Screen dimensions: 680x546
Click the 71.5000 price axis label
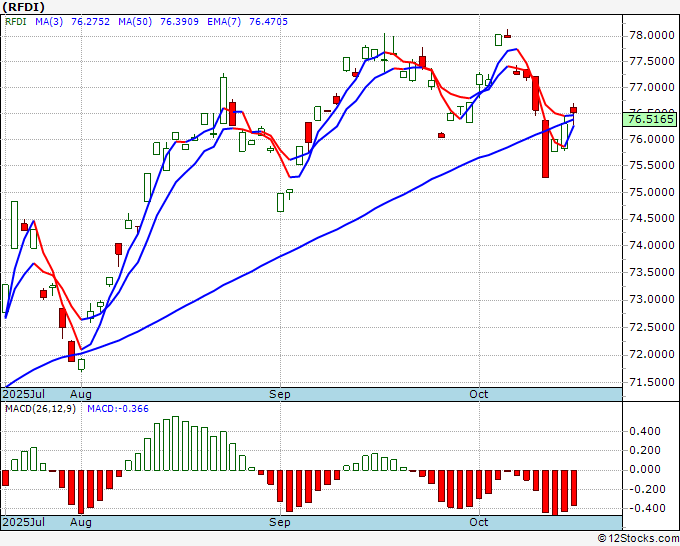651,382
